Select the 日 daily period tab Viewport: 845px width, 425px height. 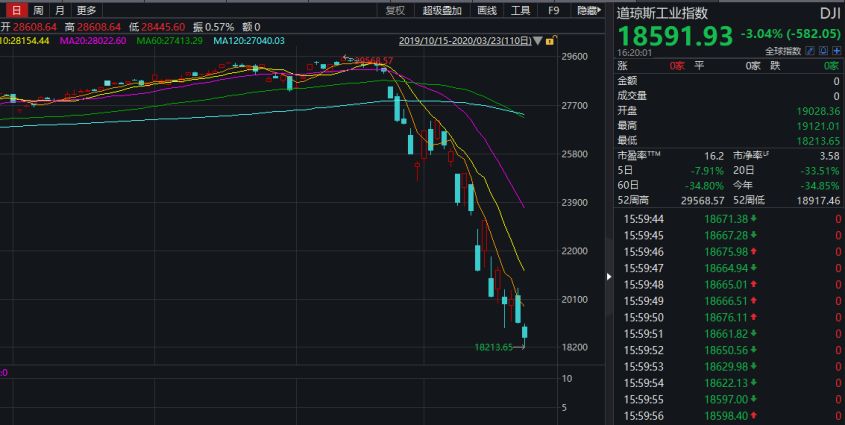(x=15, y=10)
